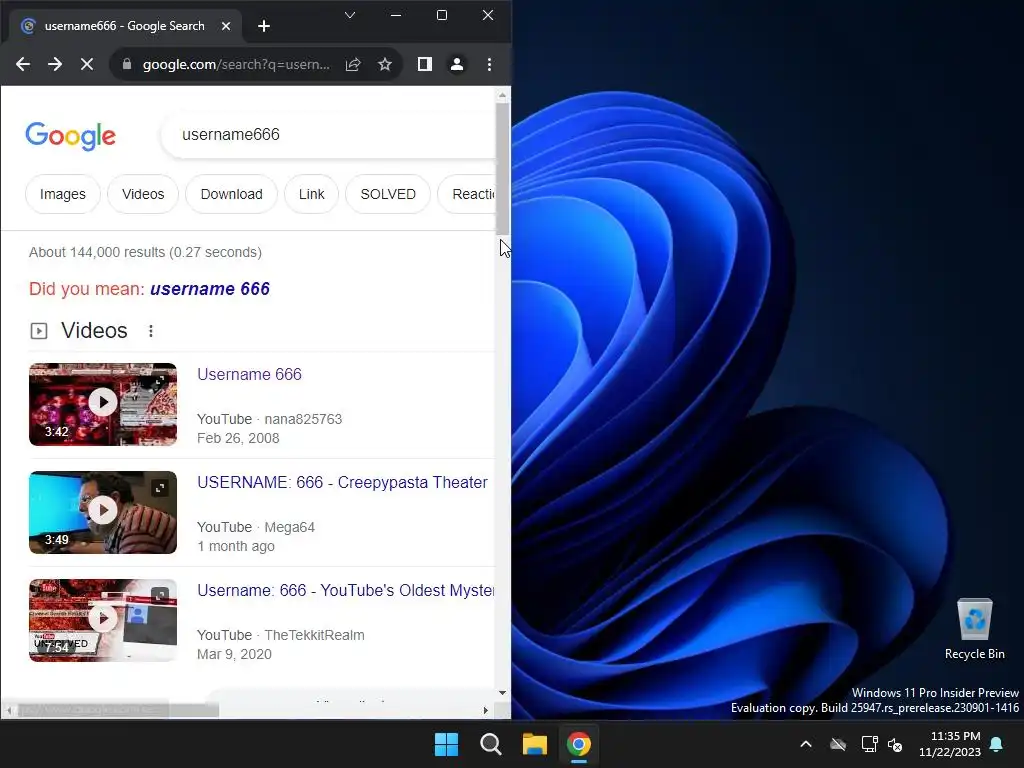Viewport: 1024px width, 768px height.
Task: Play the 3:49 Mega64 video thumbnail
Action: [103, 512]
